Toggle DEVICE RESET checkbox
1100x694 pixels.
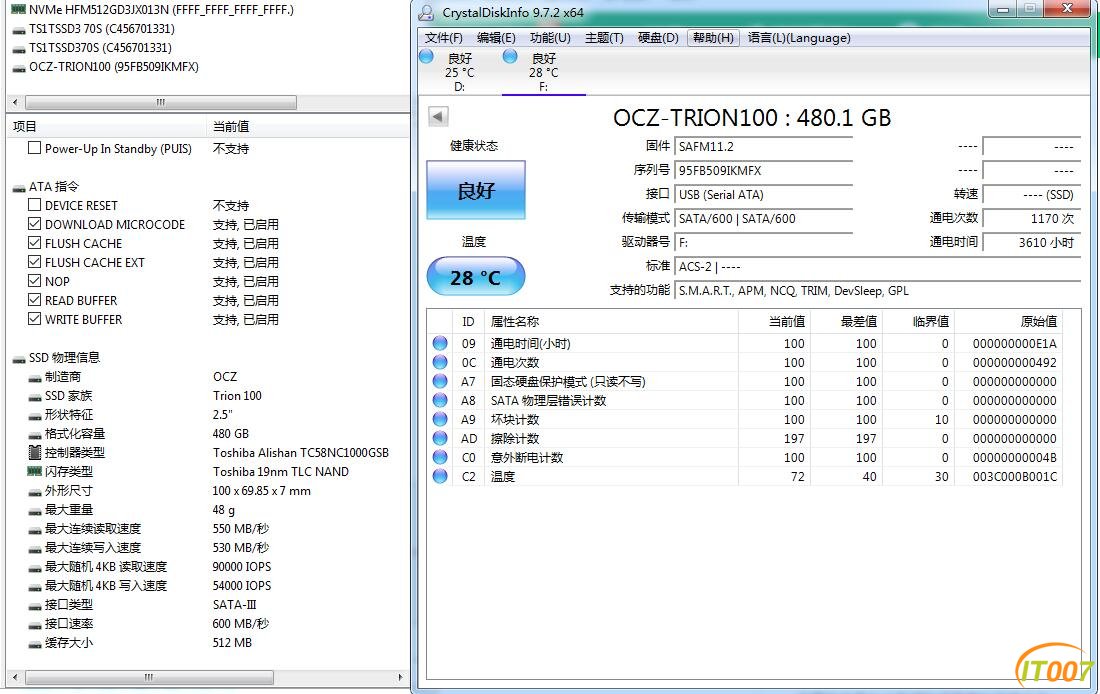click(x=34, y=205)
